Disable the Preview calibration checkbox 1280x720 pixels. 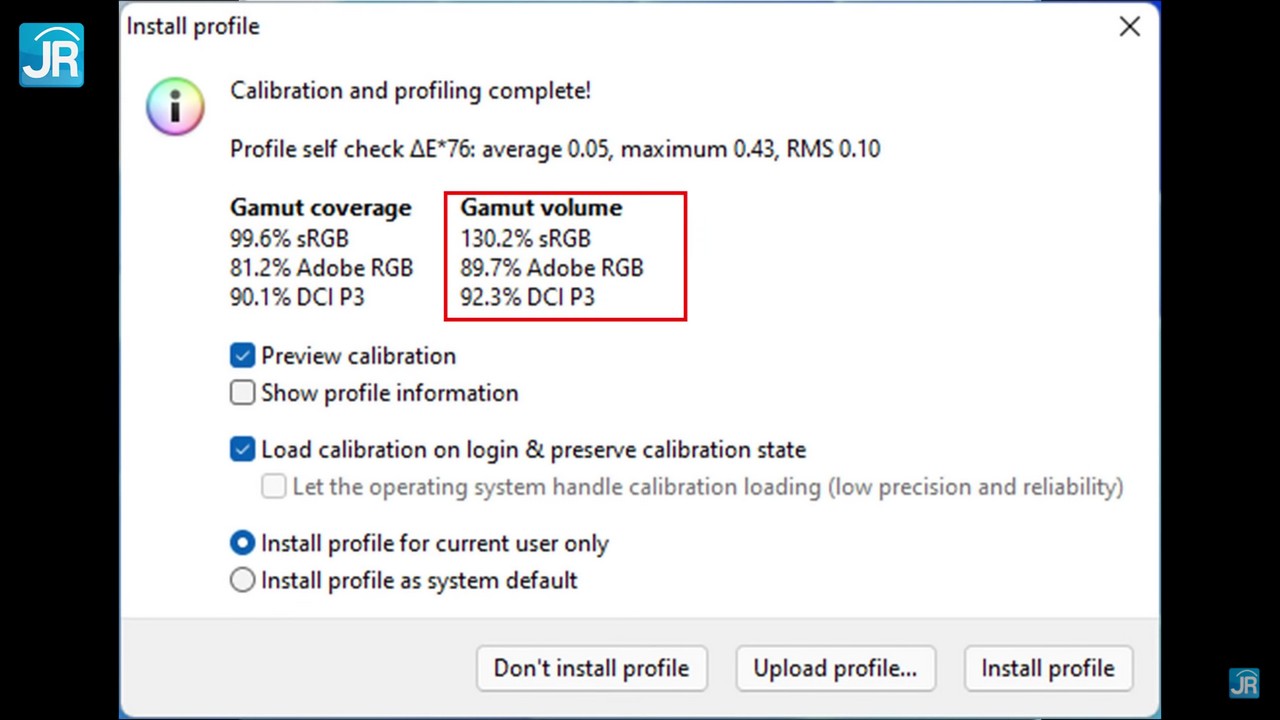click(x=243, y=356)
